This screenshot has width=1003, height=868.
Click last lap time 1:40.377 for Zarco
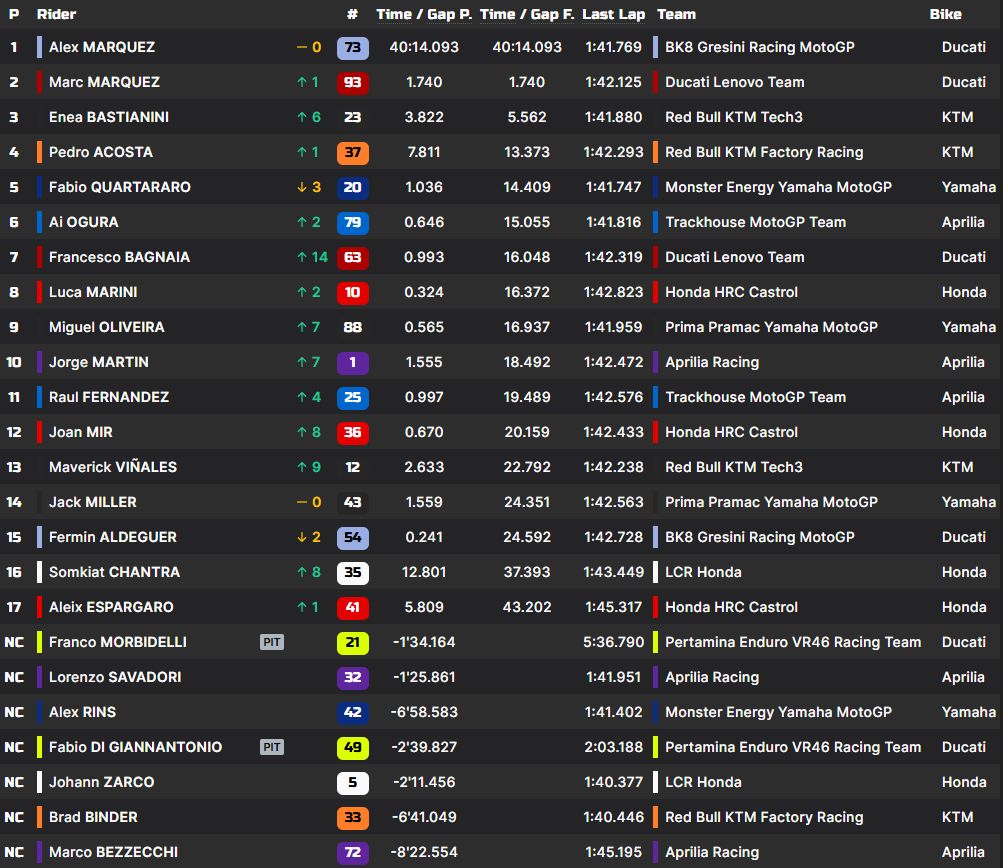click(613, 782)
